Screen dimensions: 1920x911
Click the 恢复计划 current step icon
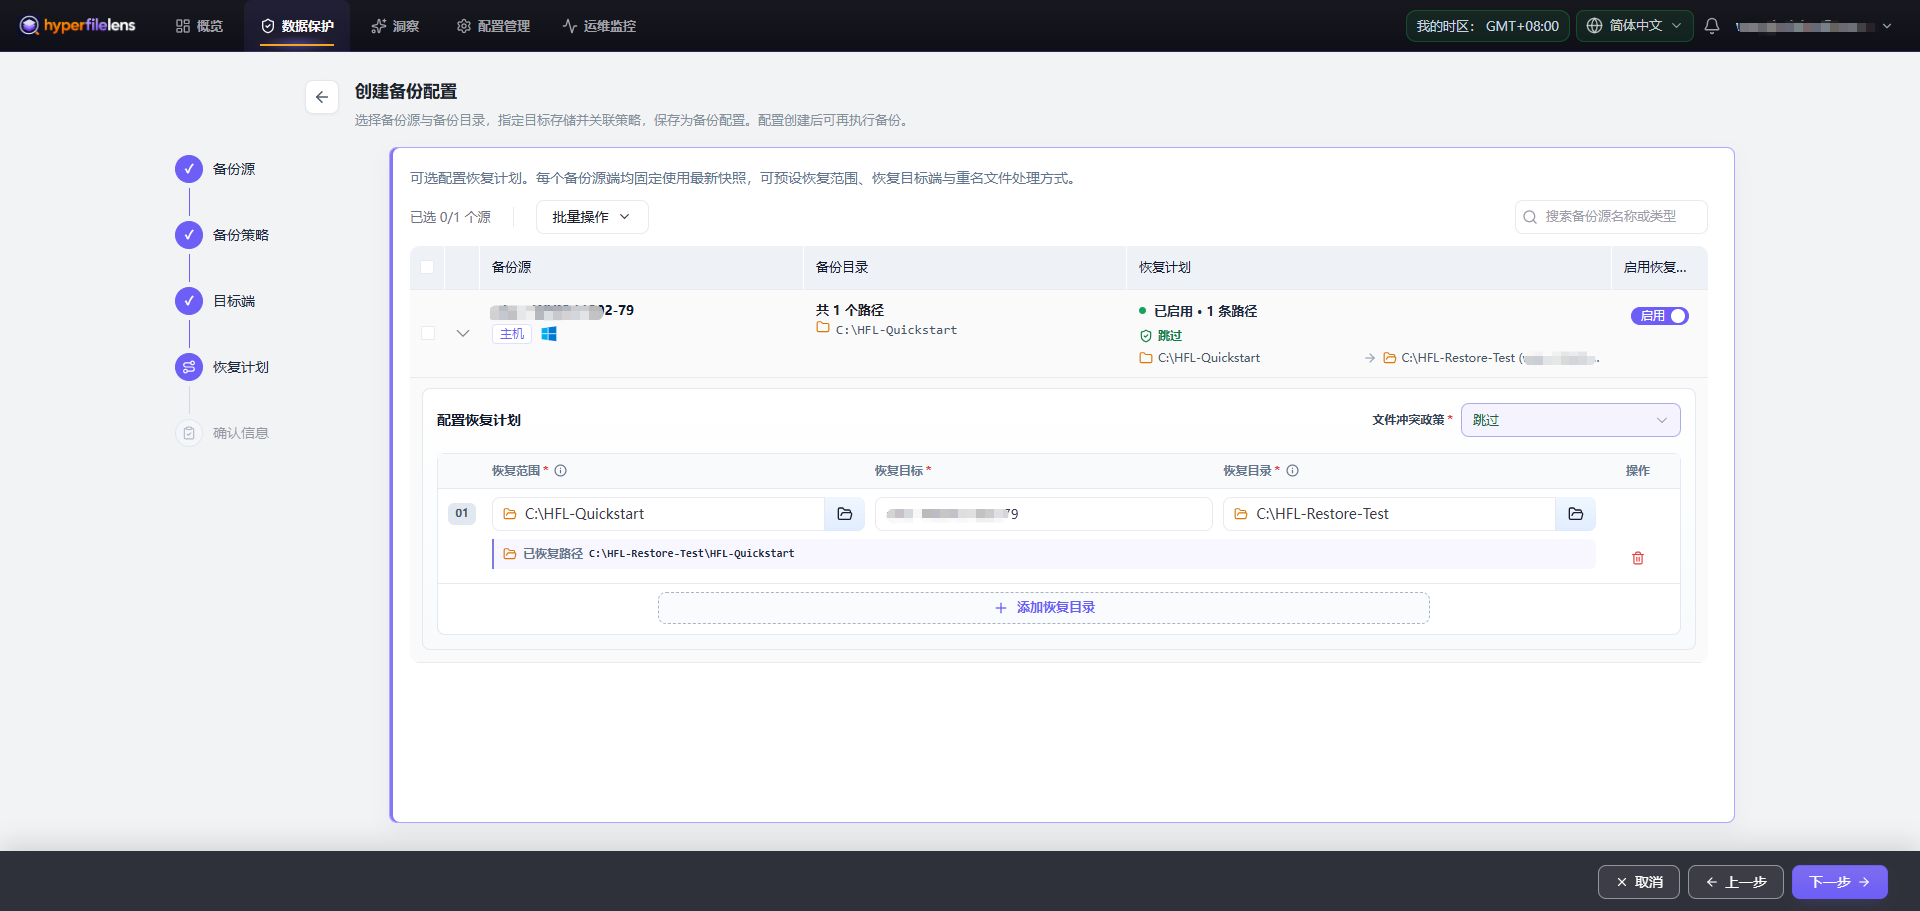coord(189,367)
